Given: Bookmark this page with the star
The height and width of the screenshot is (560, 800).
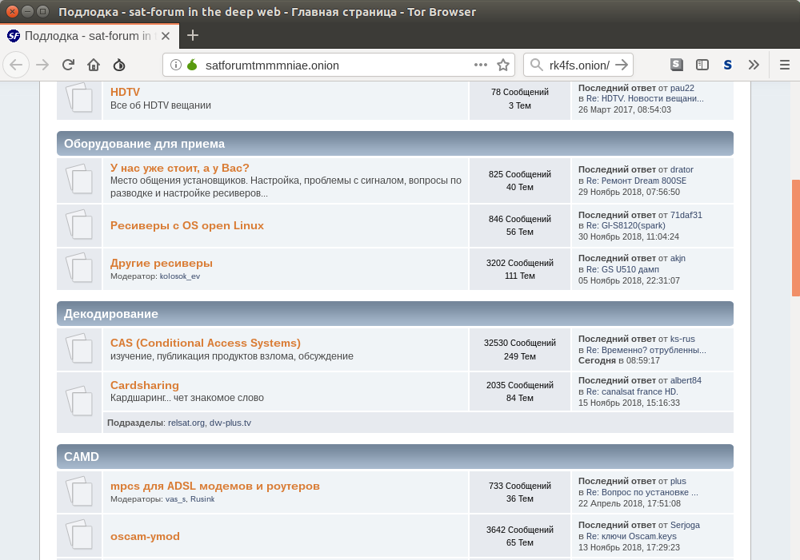Looking at the screenshot, I should coord(503,65).
